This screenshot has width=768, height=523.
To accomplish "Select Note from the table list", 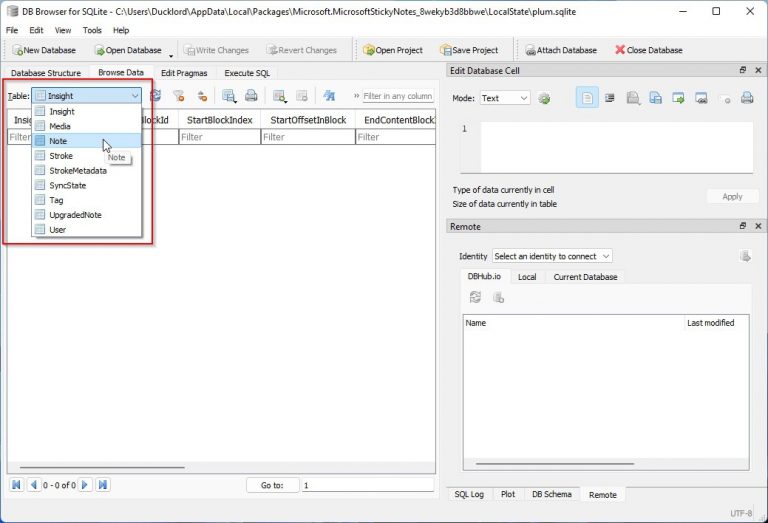I will 87,141.
